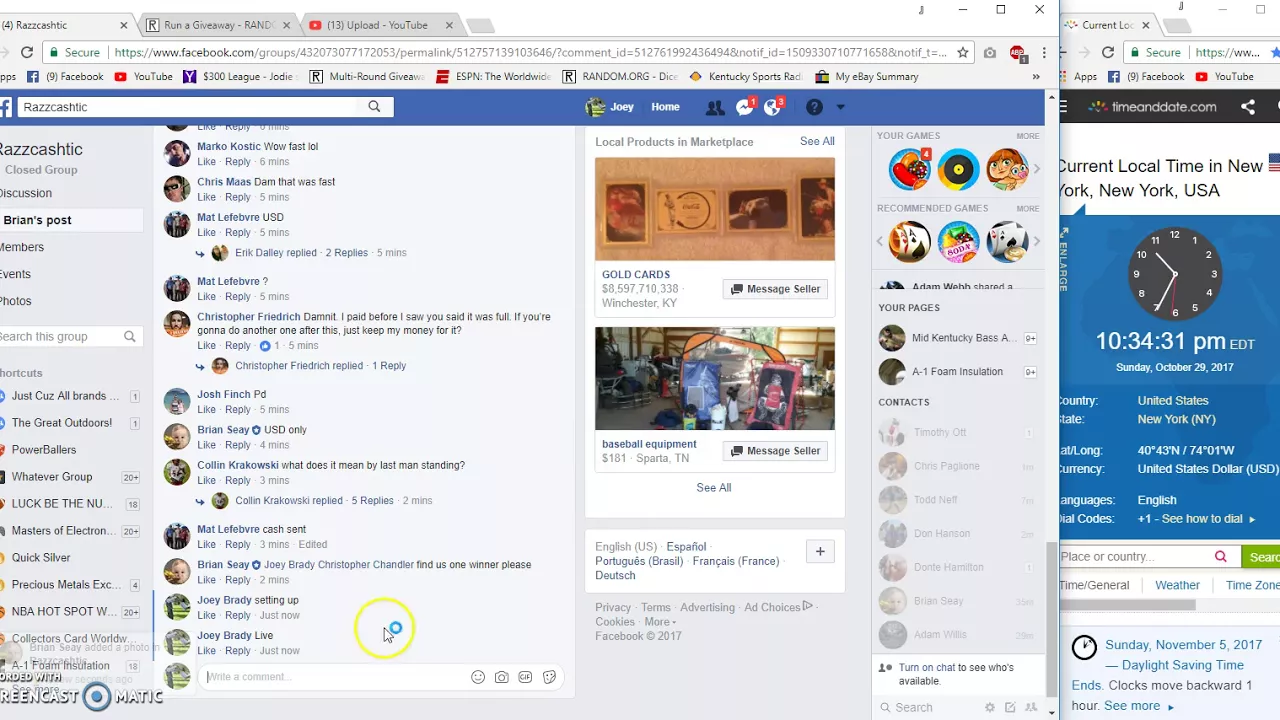Select the Weather tab on timeanddate
The height and width of the screenshot is (720, 1280).
1177,585
